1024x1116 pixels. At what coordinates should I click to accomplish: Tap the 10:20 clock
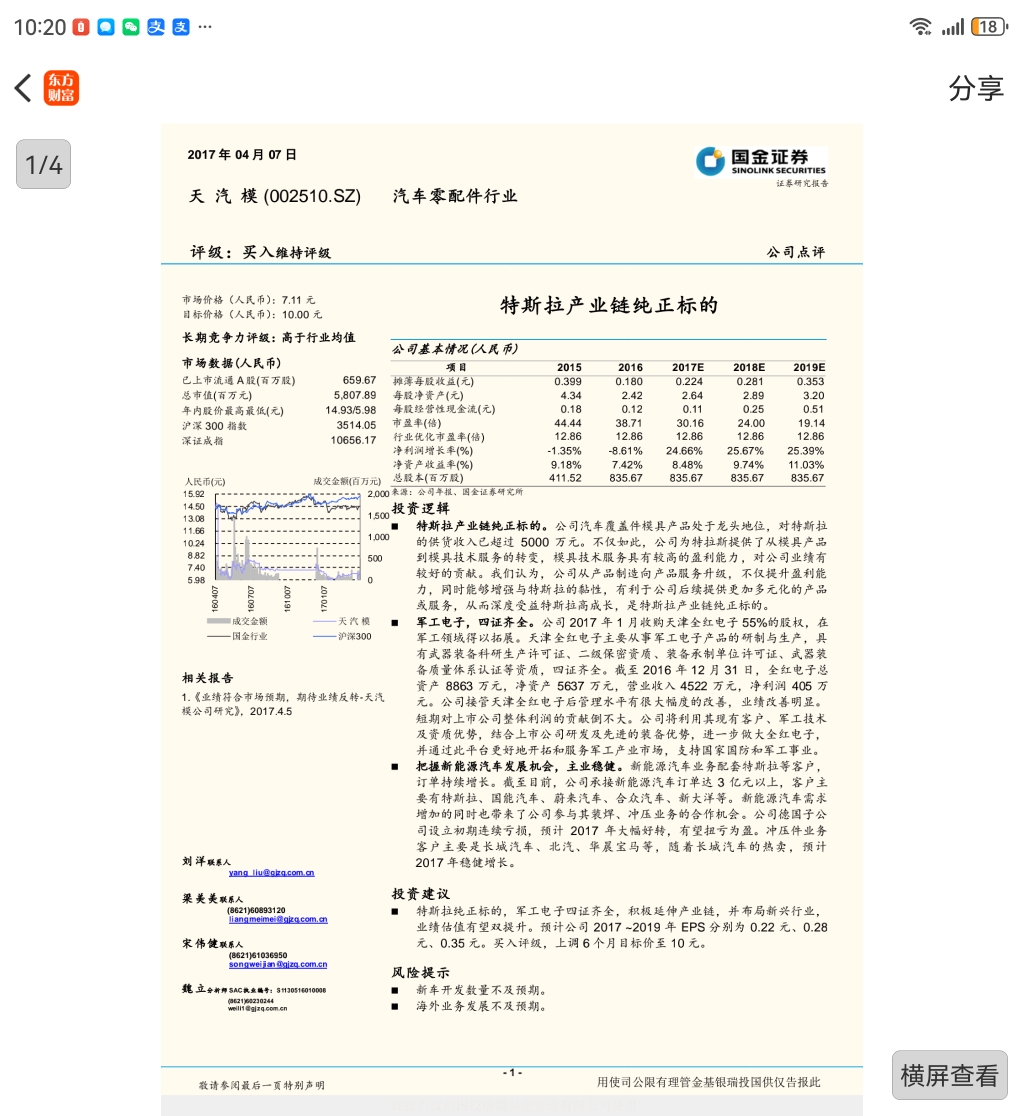(40, 27)
